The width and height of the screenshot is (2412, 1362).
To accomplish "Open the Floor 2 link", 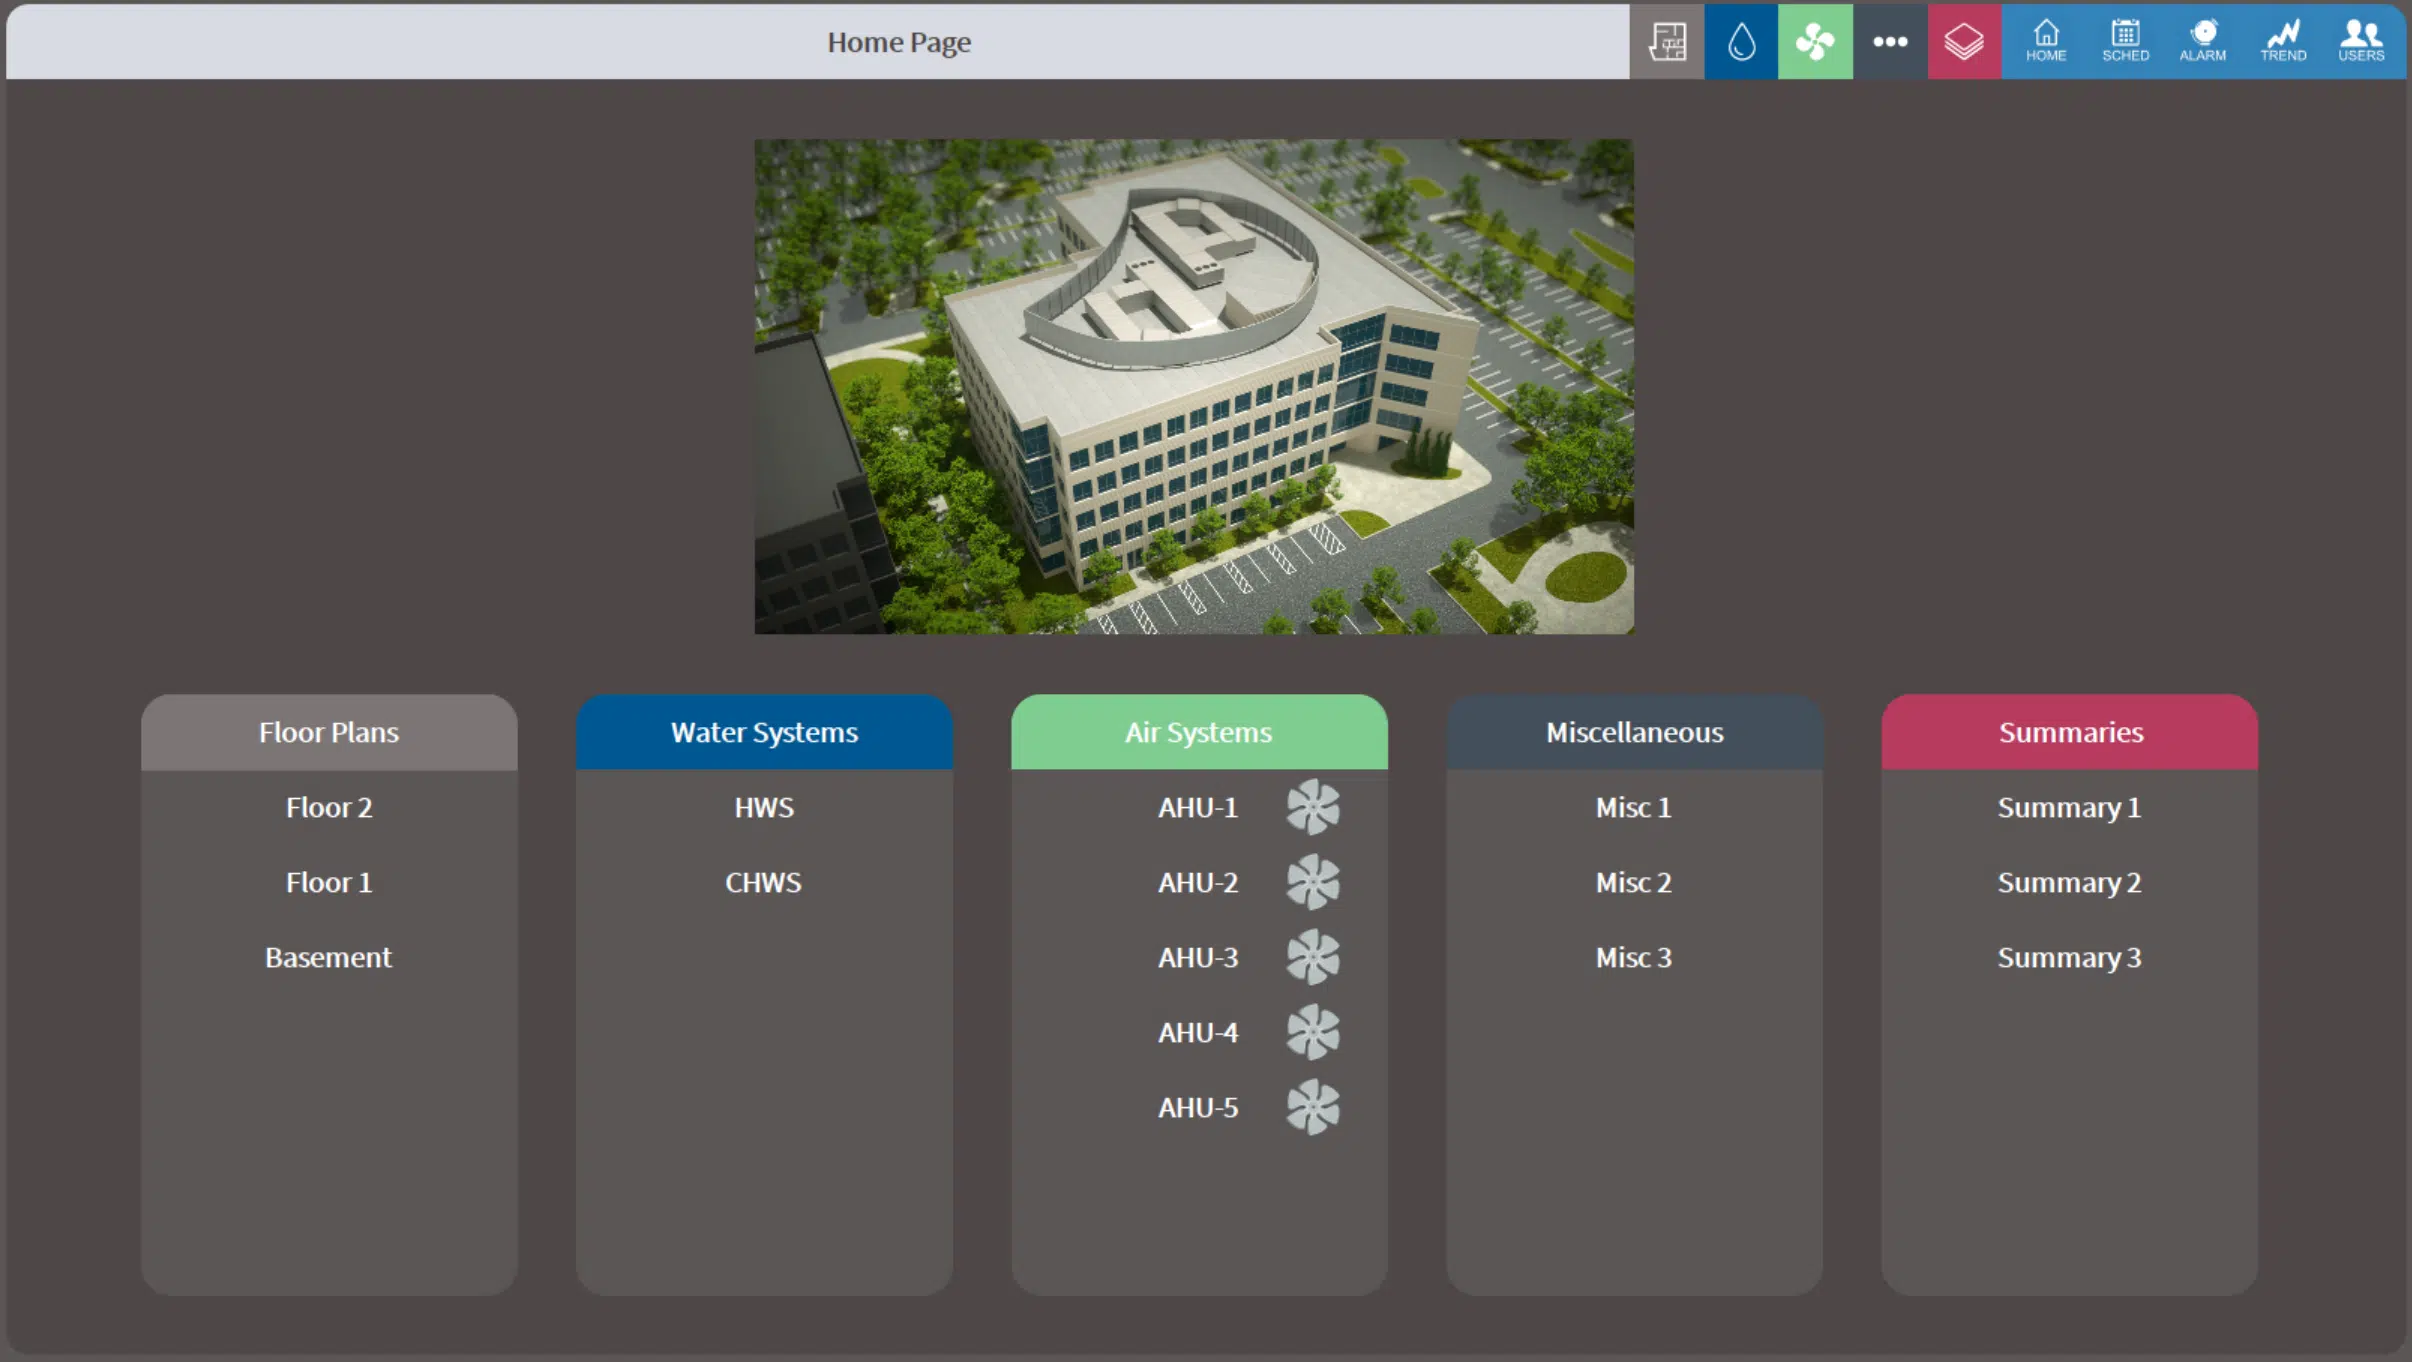I will (x=329, y=807).
